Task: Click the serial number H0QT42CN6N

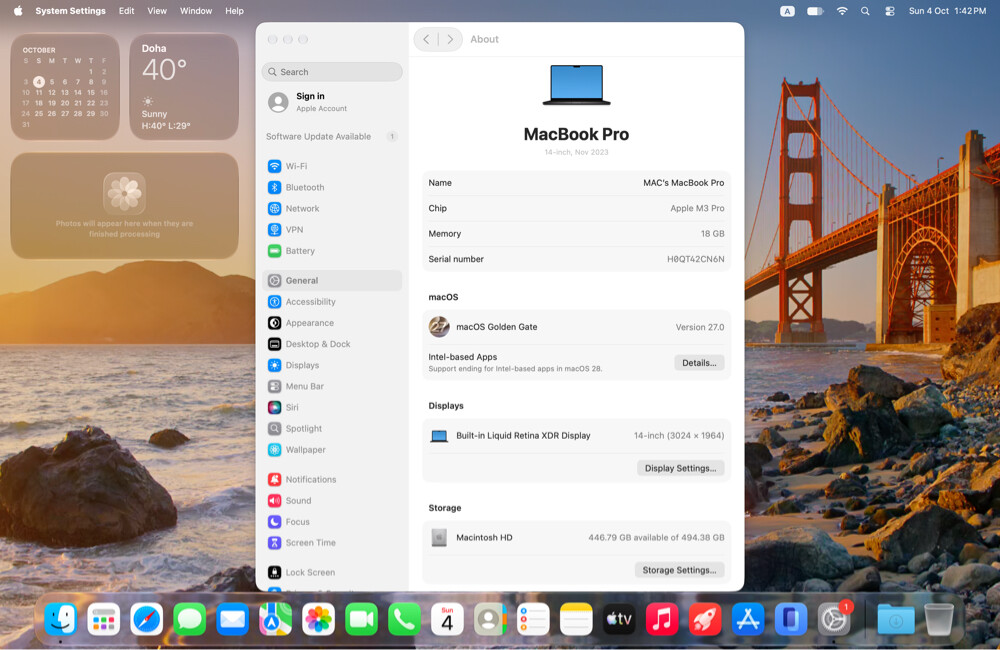Action: click(x=695, y=259)
